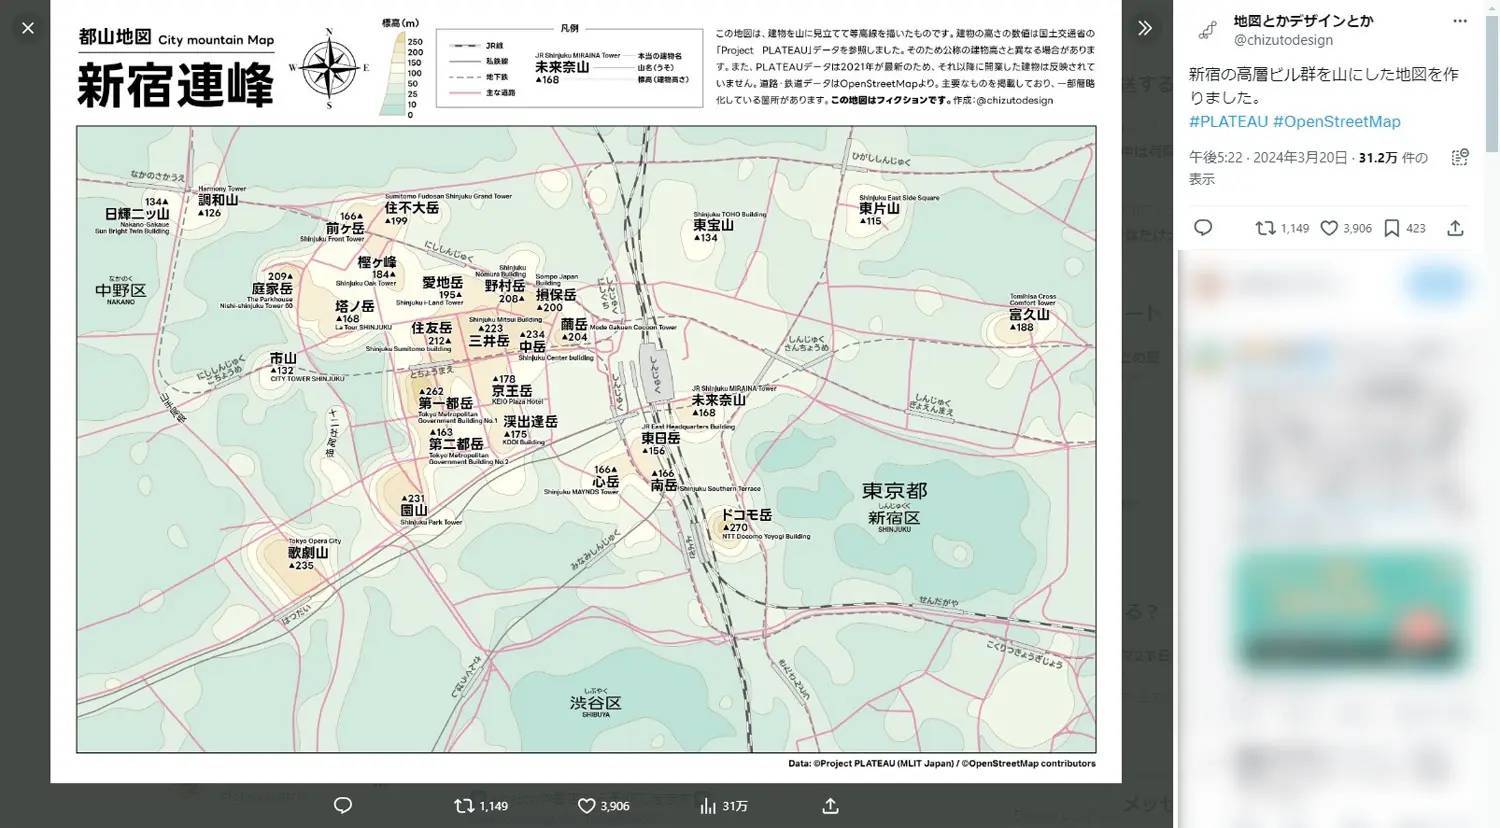Click the 第一都岳 peak label
Viewport: 1500px width, 828px height.
(x=445, y=403)
